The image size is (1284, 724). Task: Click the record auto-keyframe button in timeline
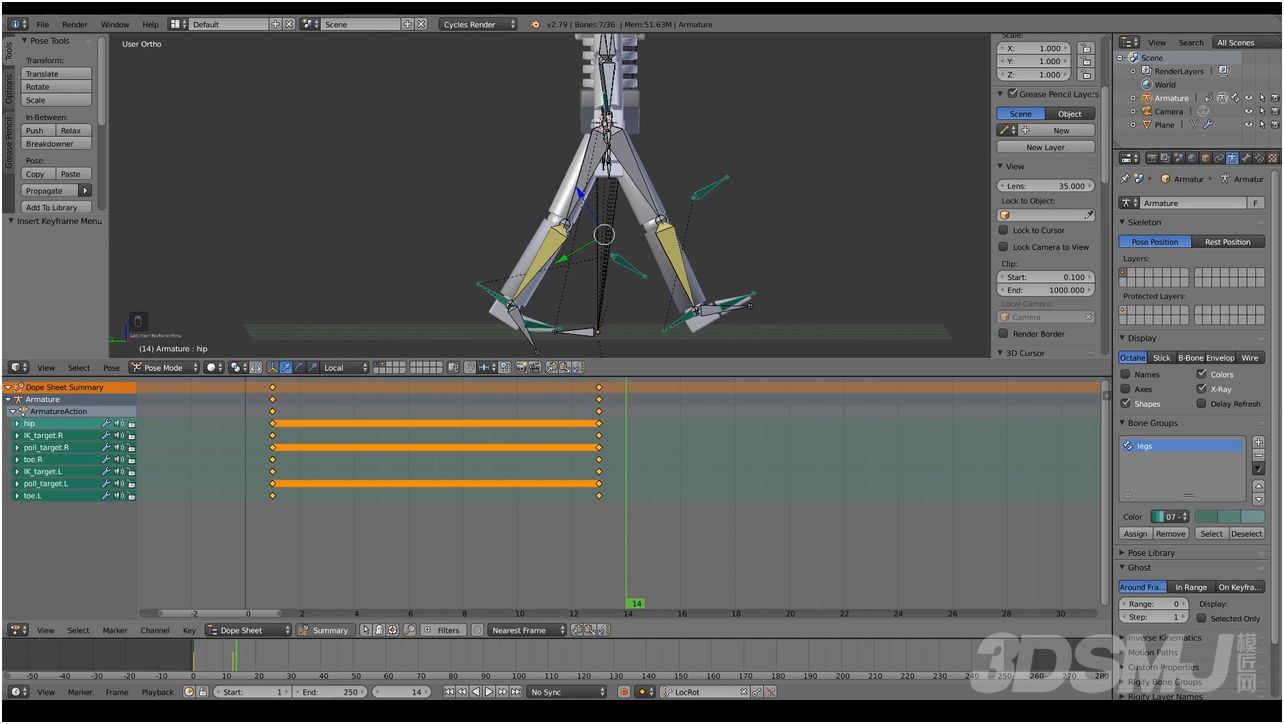tap(625, 692)
